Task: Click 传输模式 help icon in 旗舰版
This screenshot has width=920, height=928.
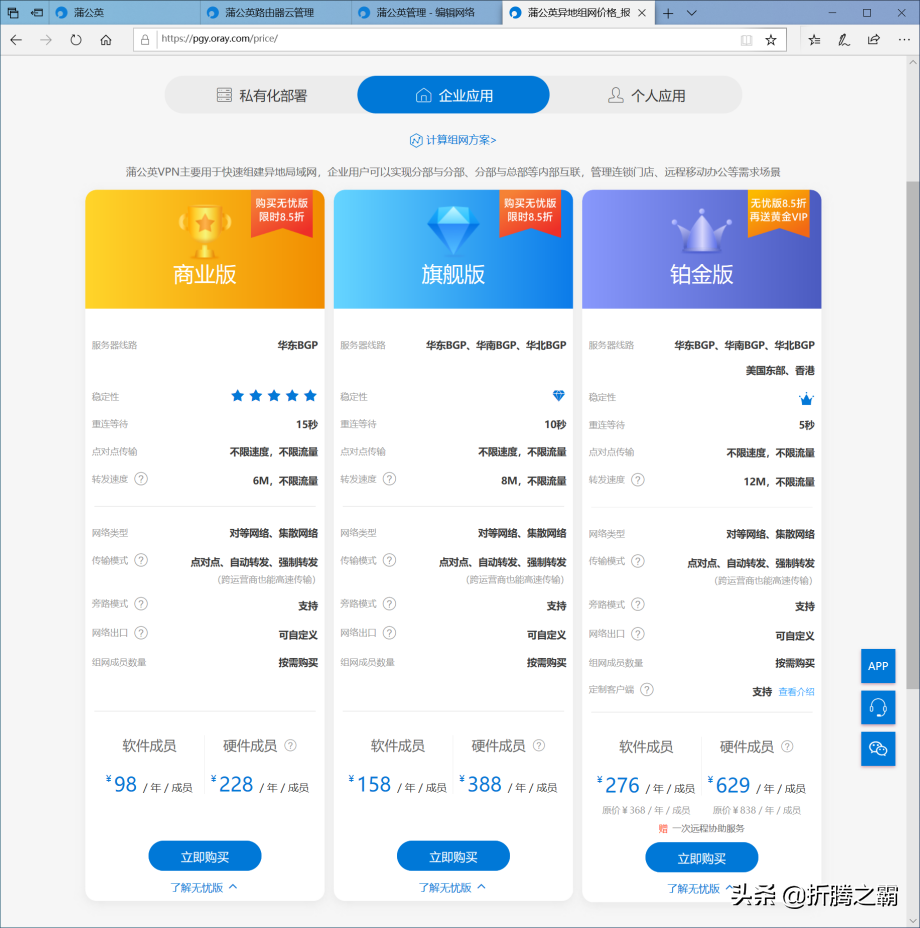Action: 390,560
